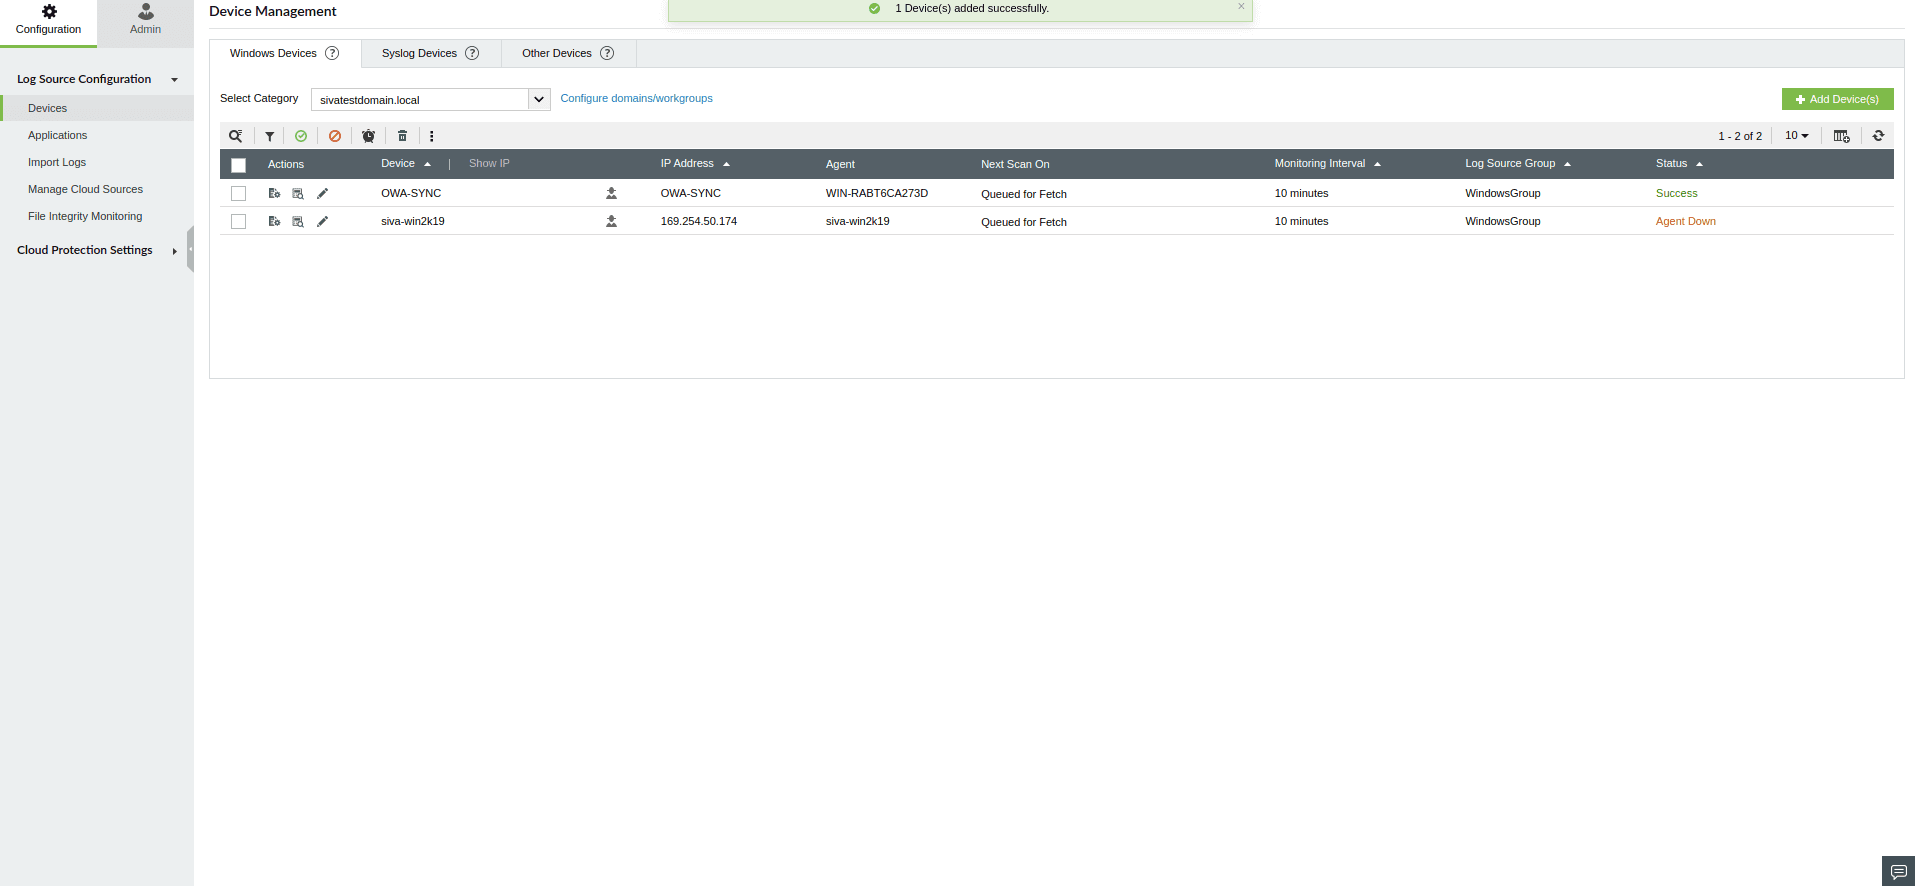The width and height of the screenshot is (1920, 888).
Task: Click the filter funnel icon
Action: (270, 136)
